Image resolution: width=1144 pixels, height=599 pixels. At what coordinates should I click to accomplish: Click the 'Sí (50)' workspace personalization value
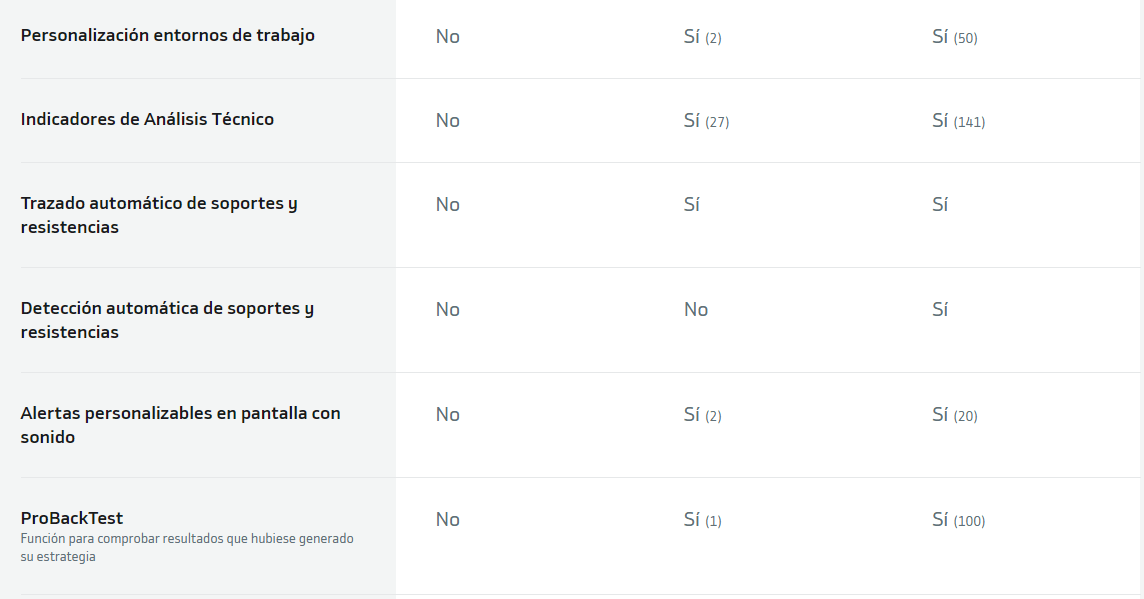tap(954, 37)
